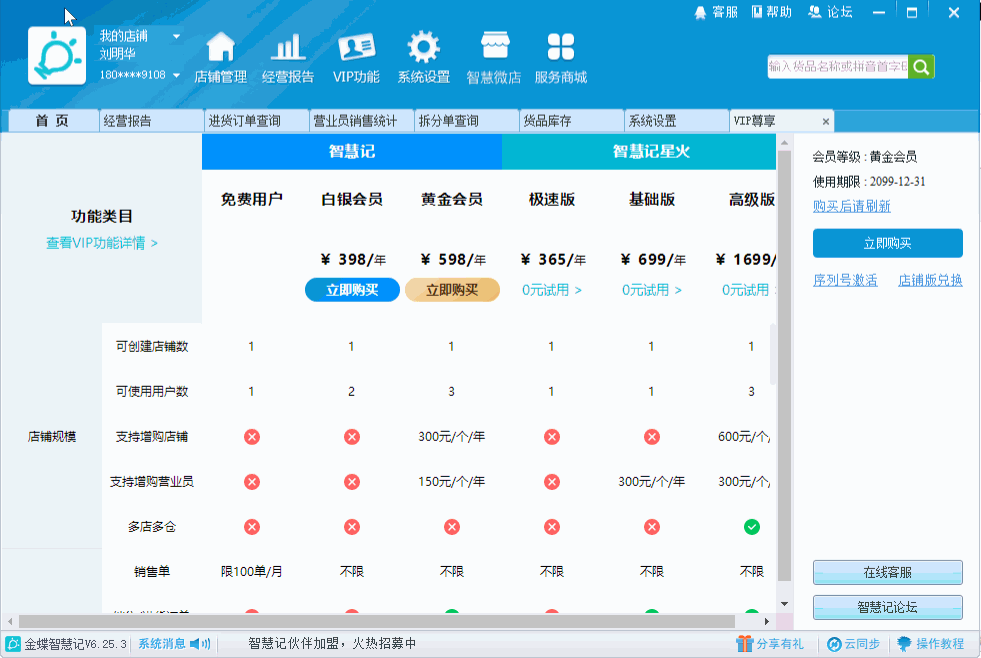The image size is (981, 658).
Task: Click the 可使用用户数 row label
Action: (152, 392)
